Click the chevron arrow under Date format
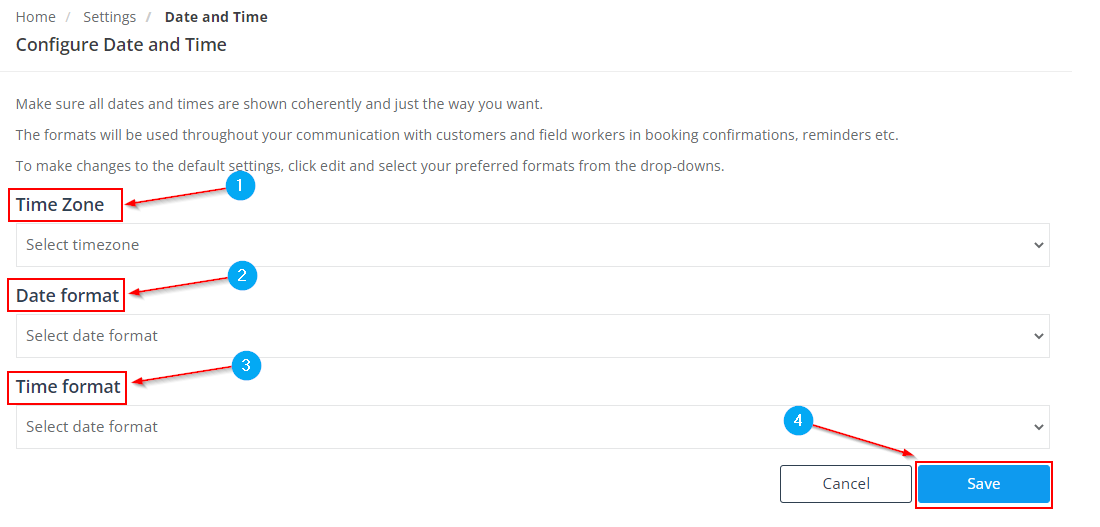Image resolution: width=1100 pixels, height=527 pixels. coord(1038,336)
